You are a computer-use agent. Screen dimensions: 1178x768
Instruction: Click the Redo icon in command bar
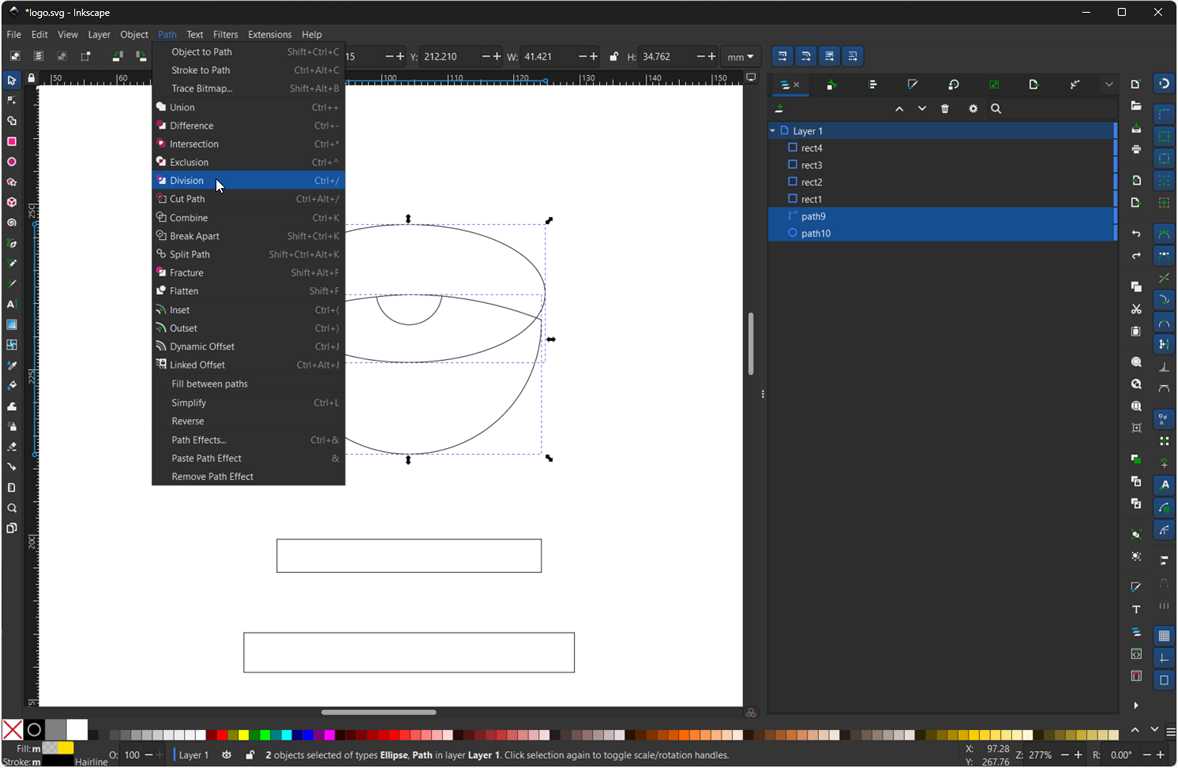(1136, 255)
